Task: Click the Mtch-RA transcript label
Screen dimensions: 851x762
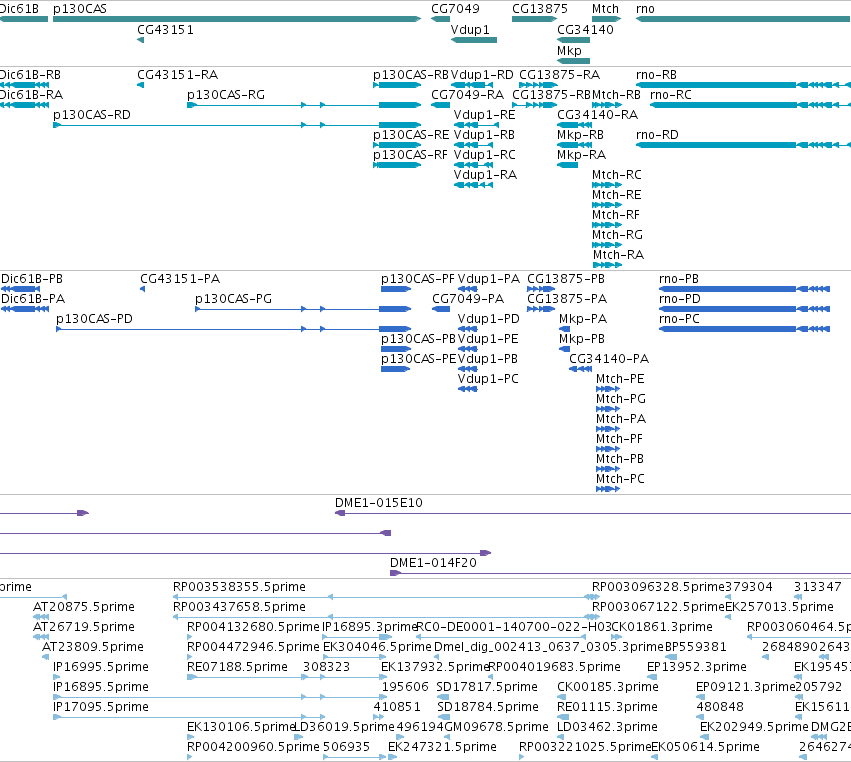Action: pyautogui.click(x=618, y=256)
